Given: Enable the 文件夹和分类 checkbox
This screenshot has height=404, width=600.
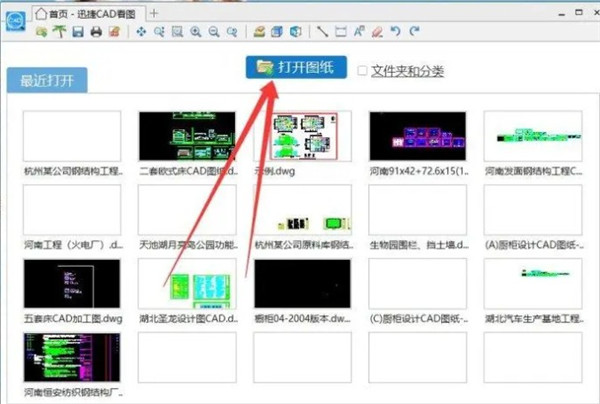Looking at the screenshot, I should click(362, 70).
